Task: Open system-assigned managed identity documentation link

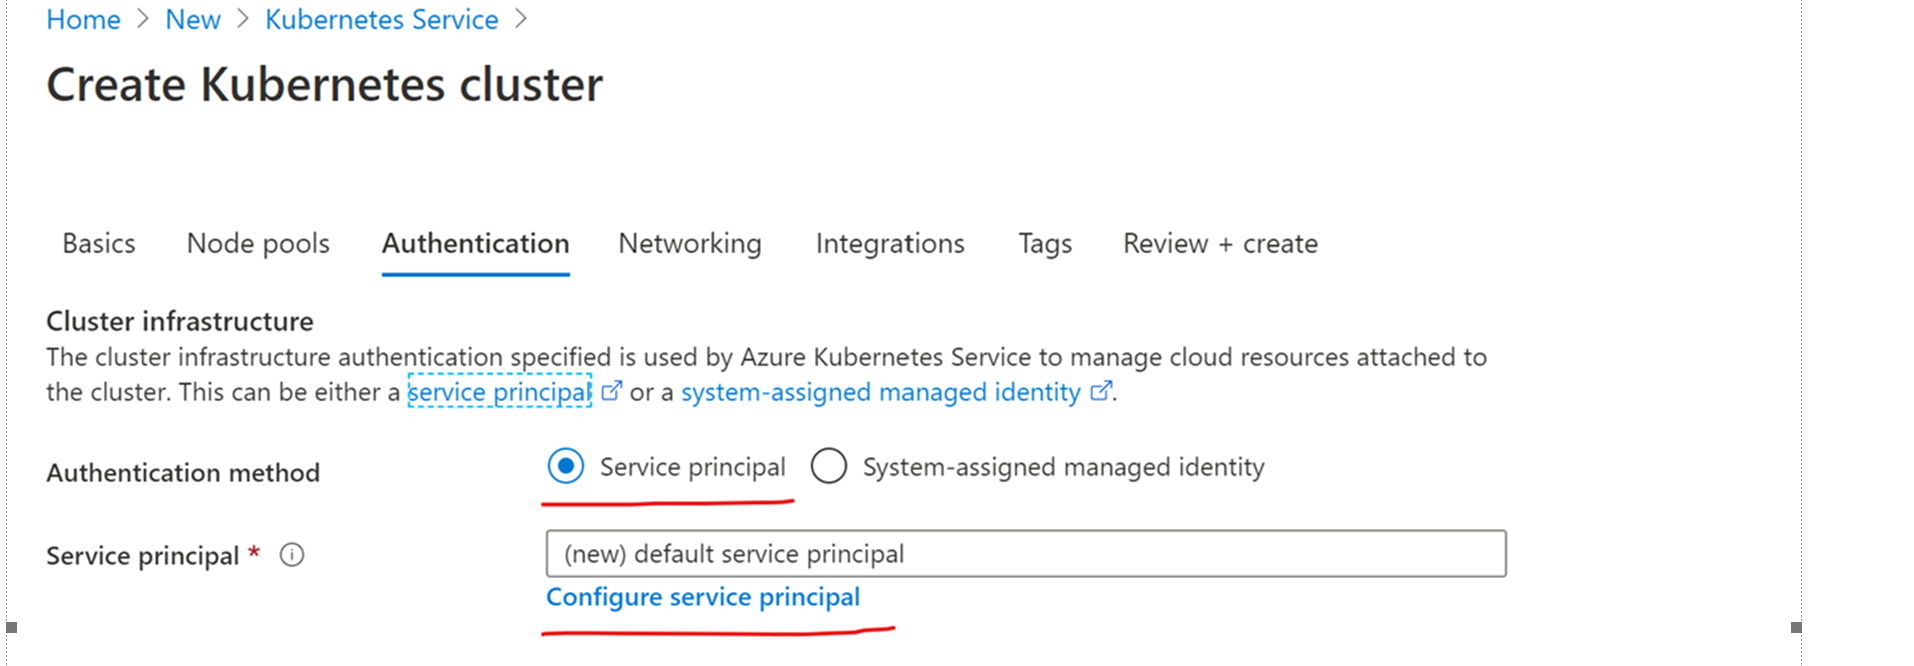Action: [881, 392]
